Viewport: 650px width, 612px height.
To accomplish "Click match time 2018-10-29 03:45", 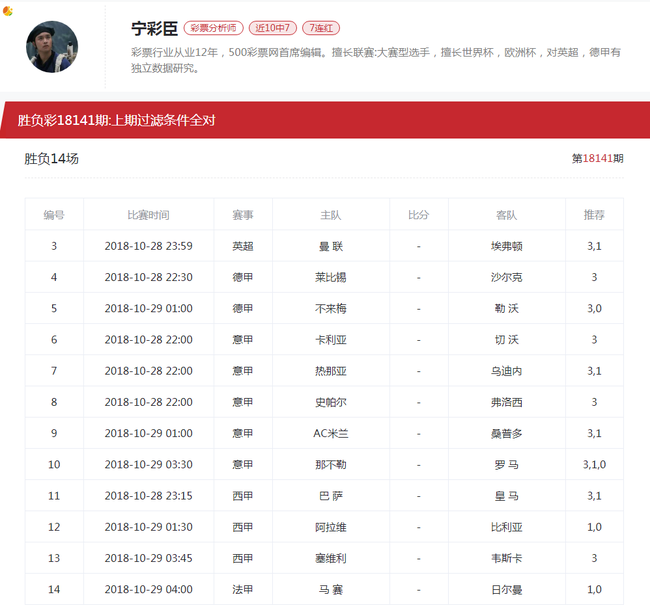I will [x=148, y=559].
